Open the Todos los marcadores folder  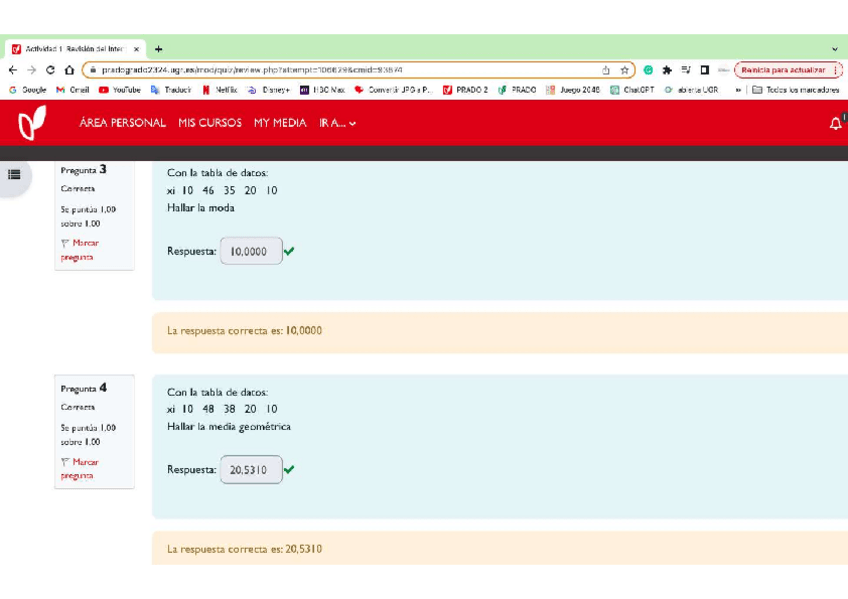pos(796,90)
